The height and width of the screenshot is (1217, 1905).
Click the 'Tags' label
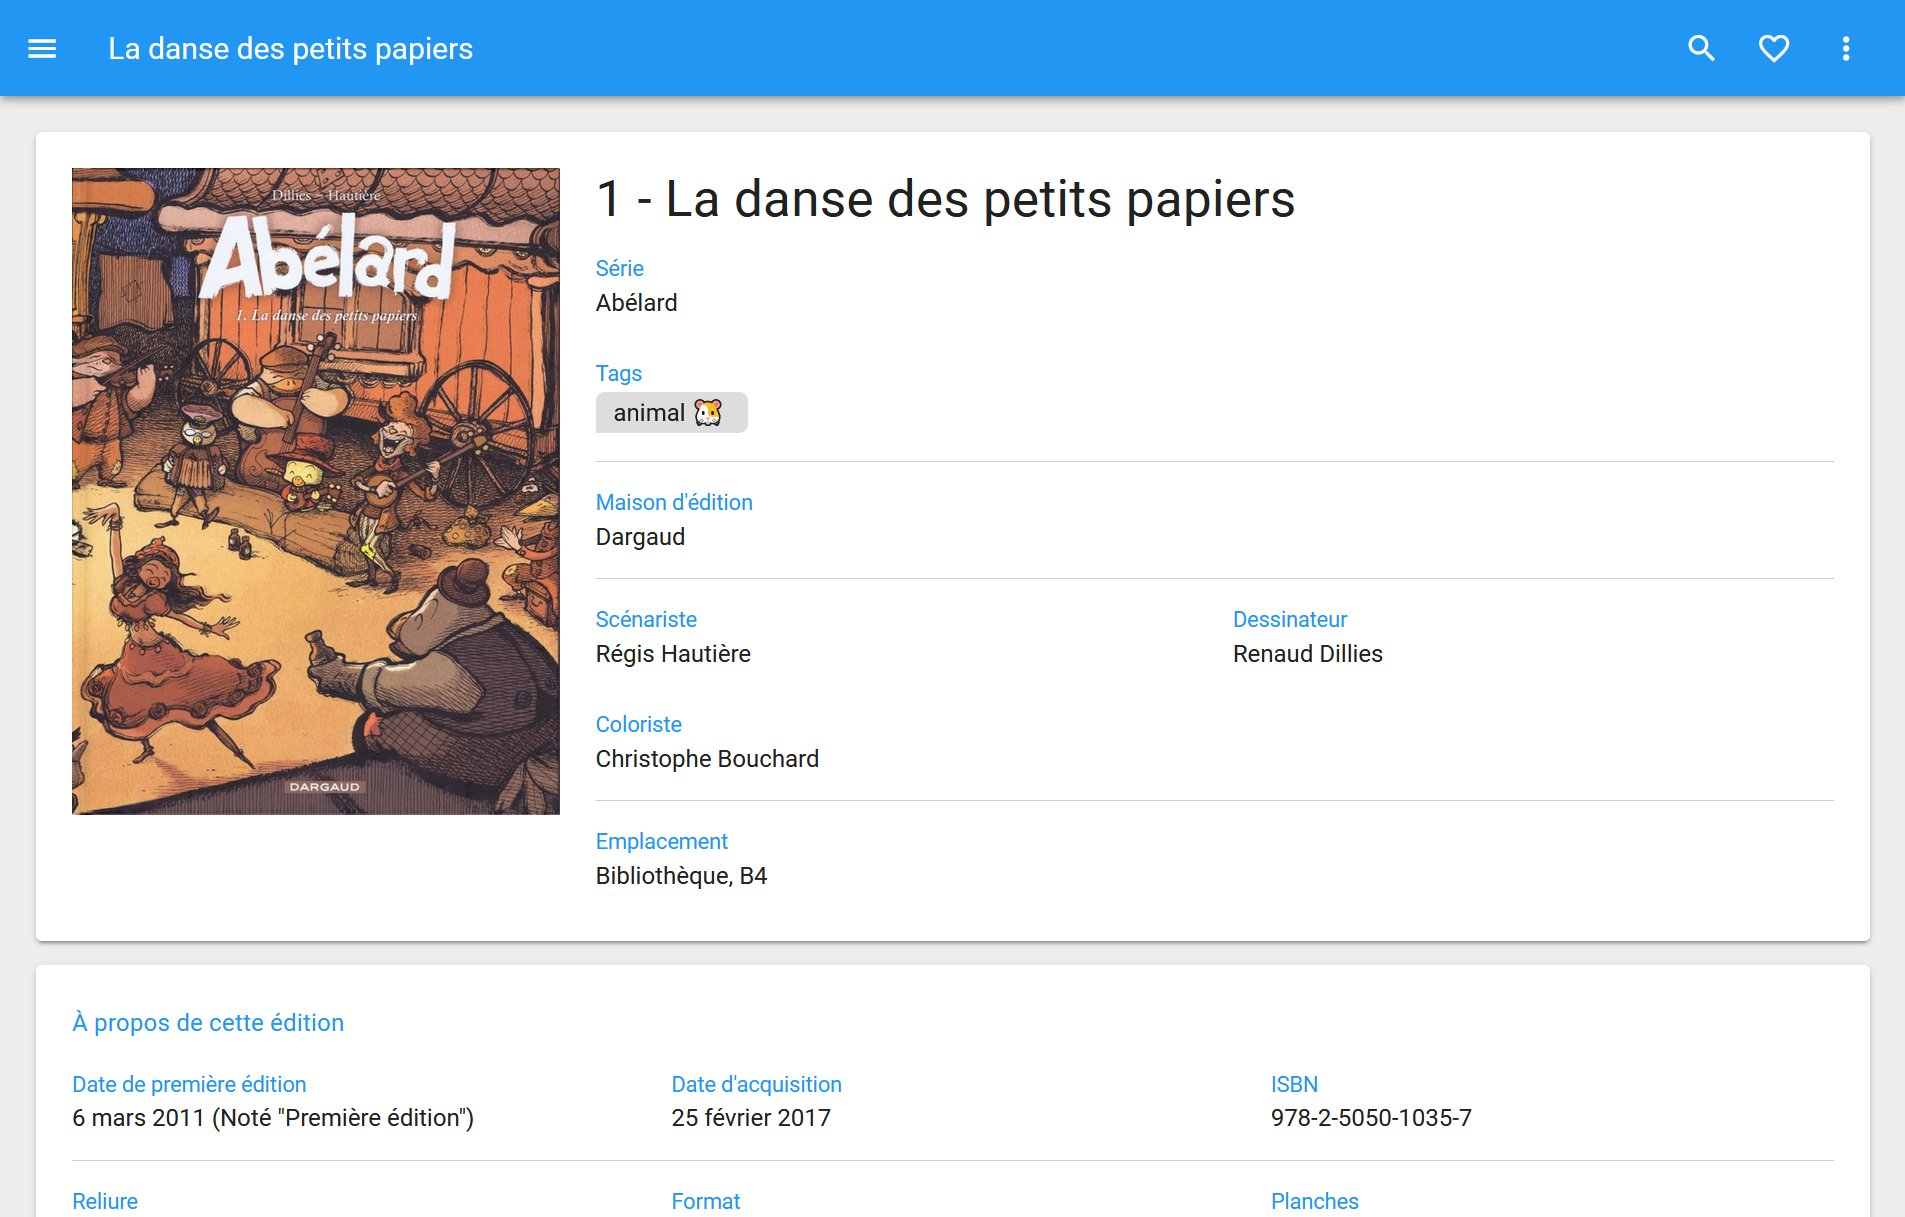(x=618, y=373)
